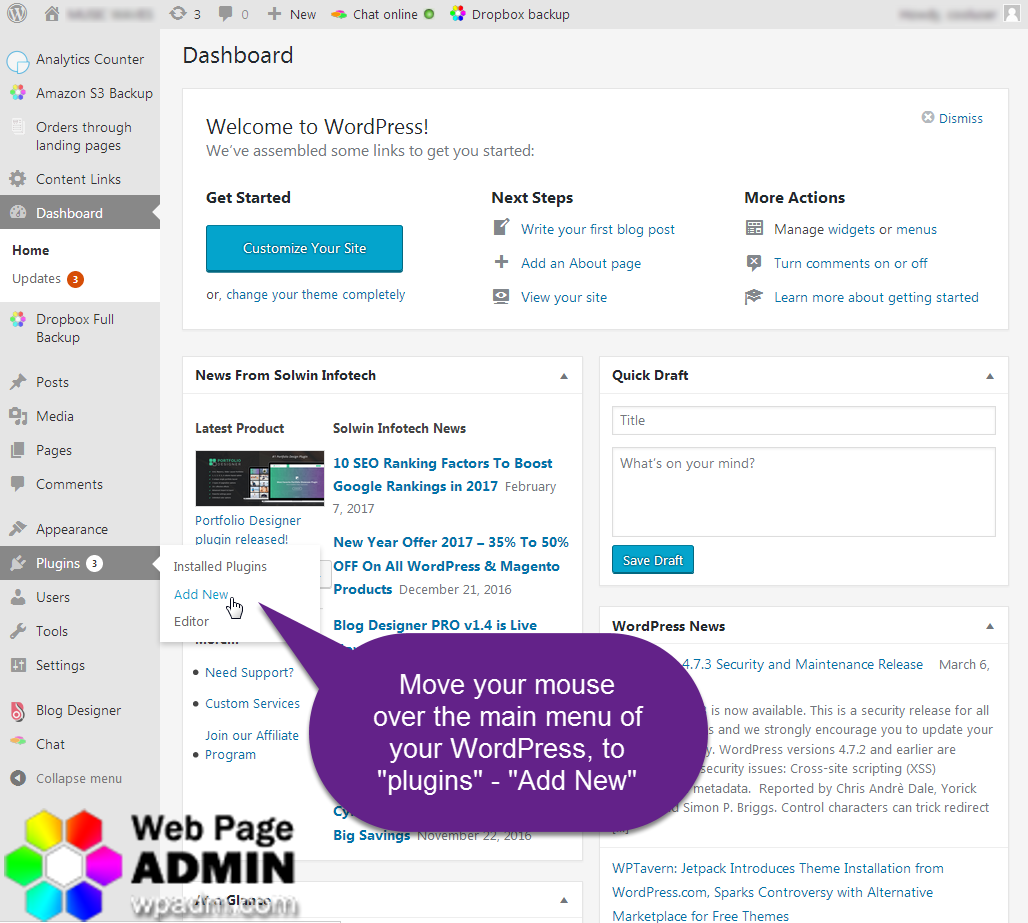Open the Posts pushpin menu
The image size is (1028, 923).
click(80, 382)
